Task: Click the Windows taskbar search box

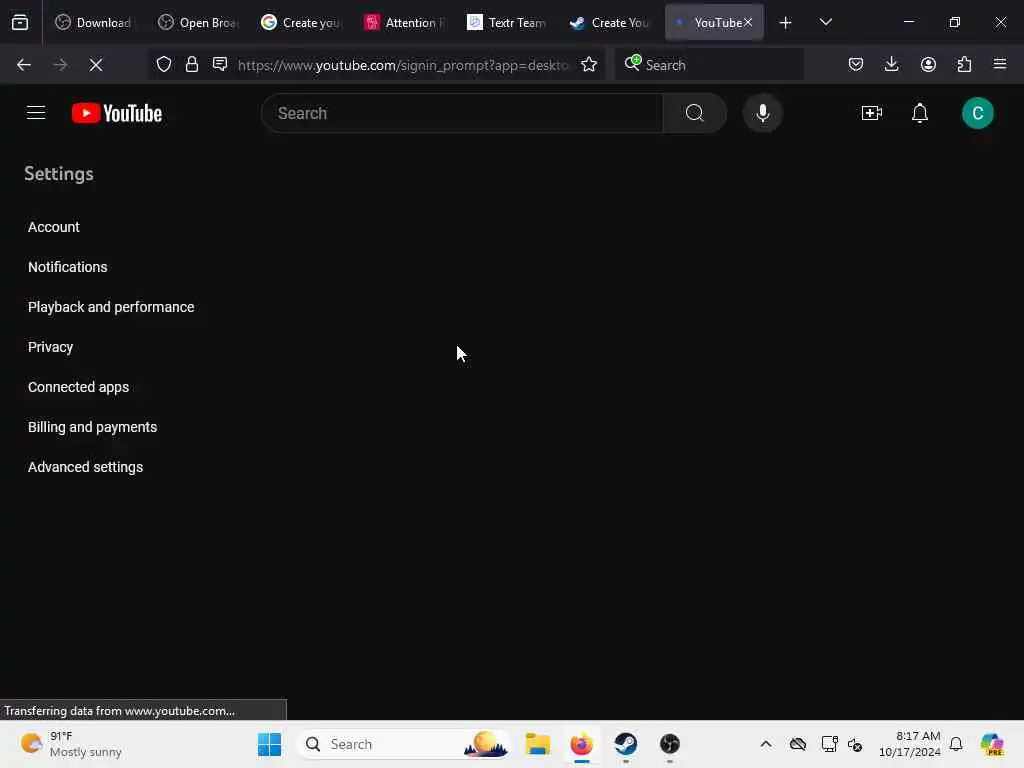Action: [x=404, y=744]
